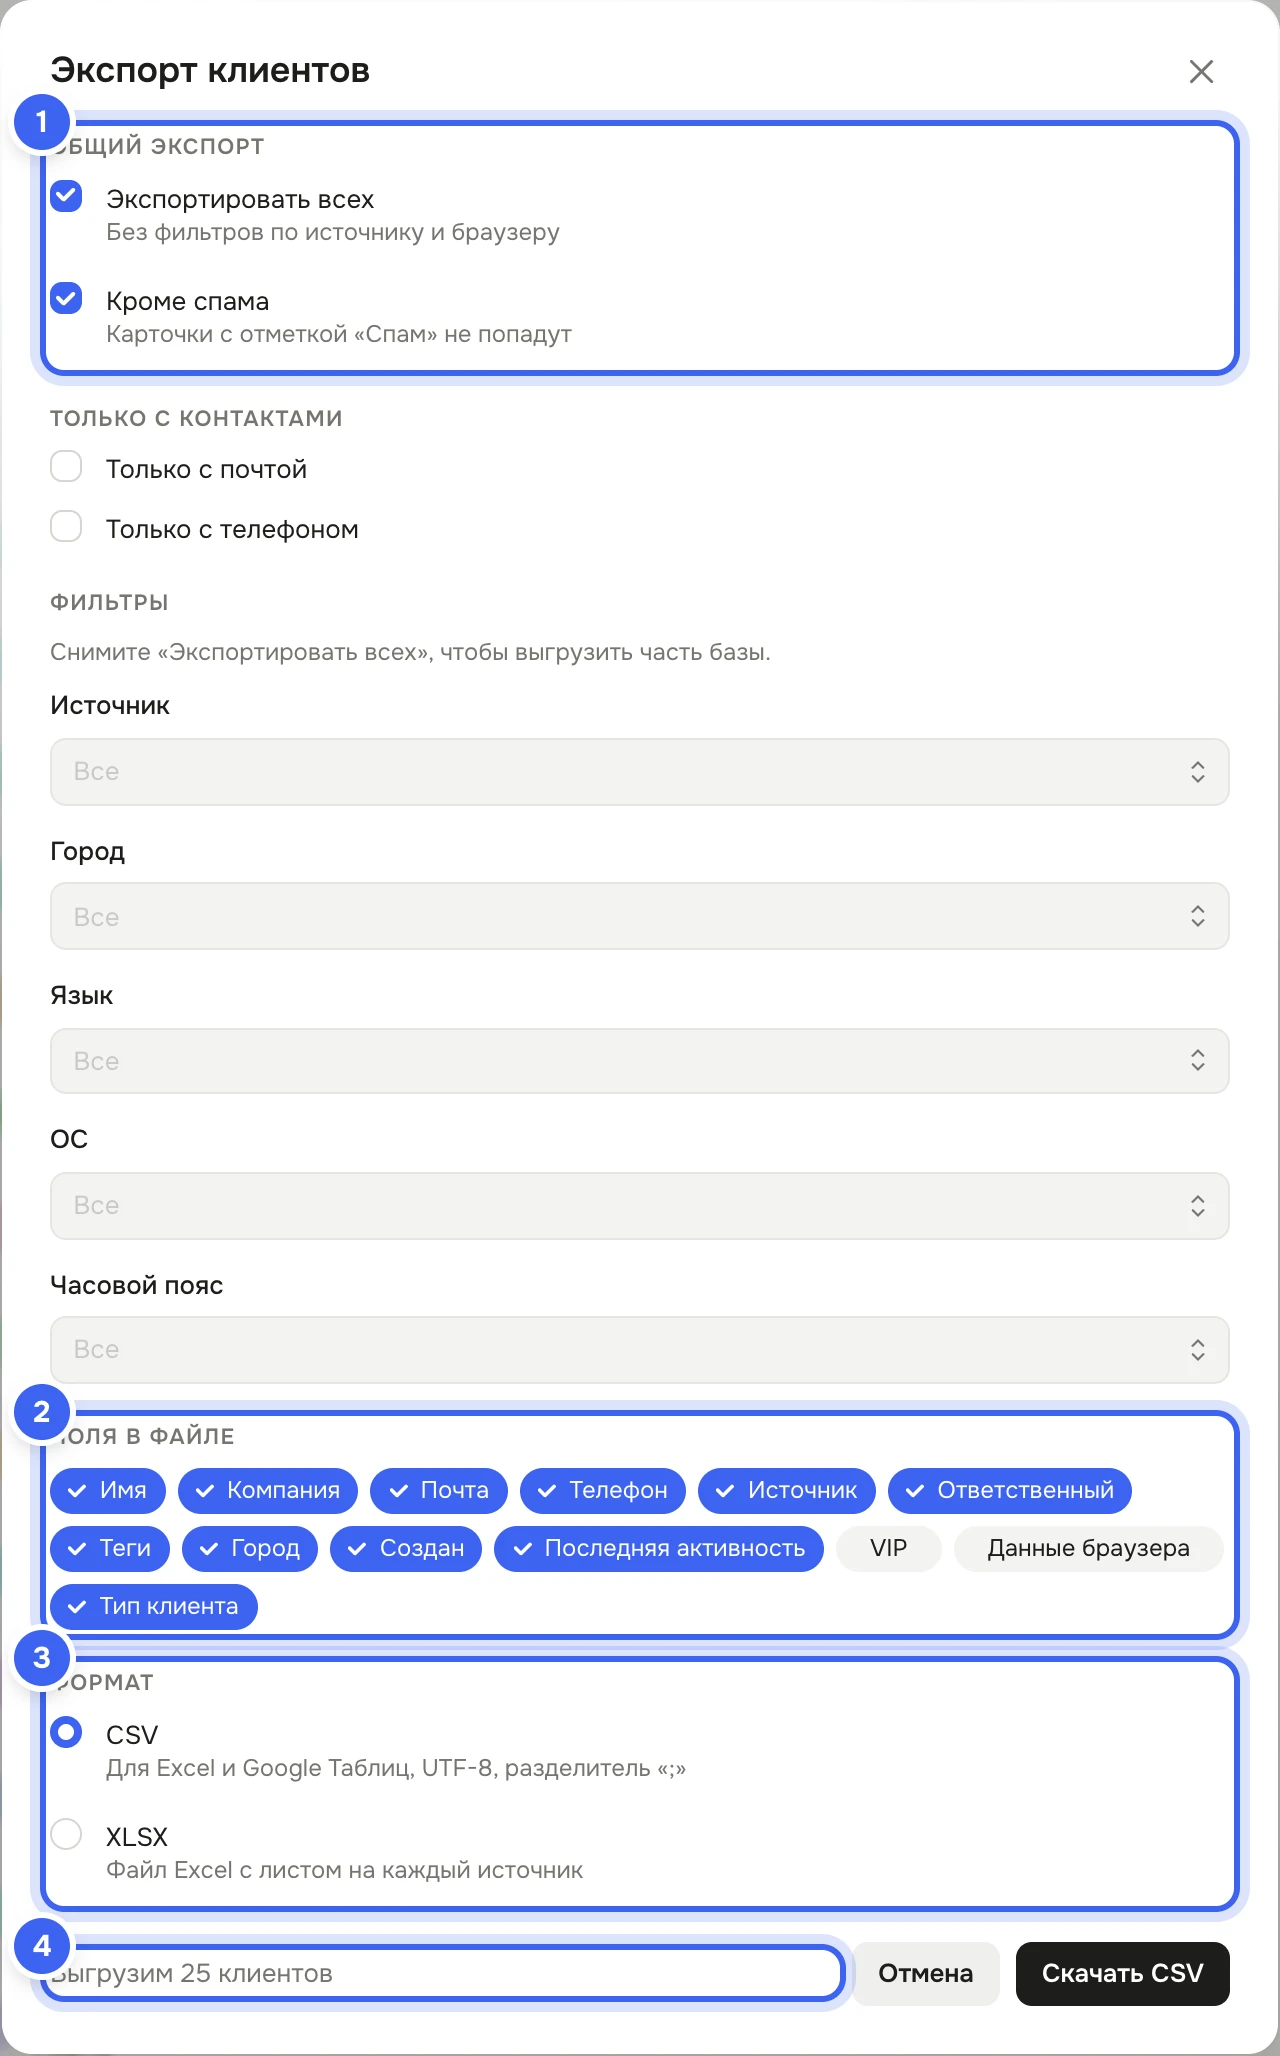Click the Скачать CSV button
The image size is (1280, 2056).
coord(1122,1974)
